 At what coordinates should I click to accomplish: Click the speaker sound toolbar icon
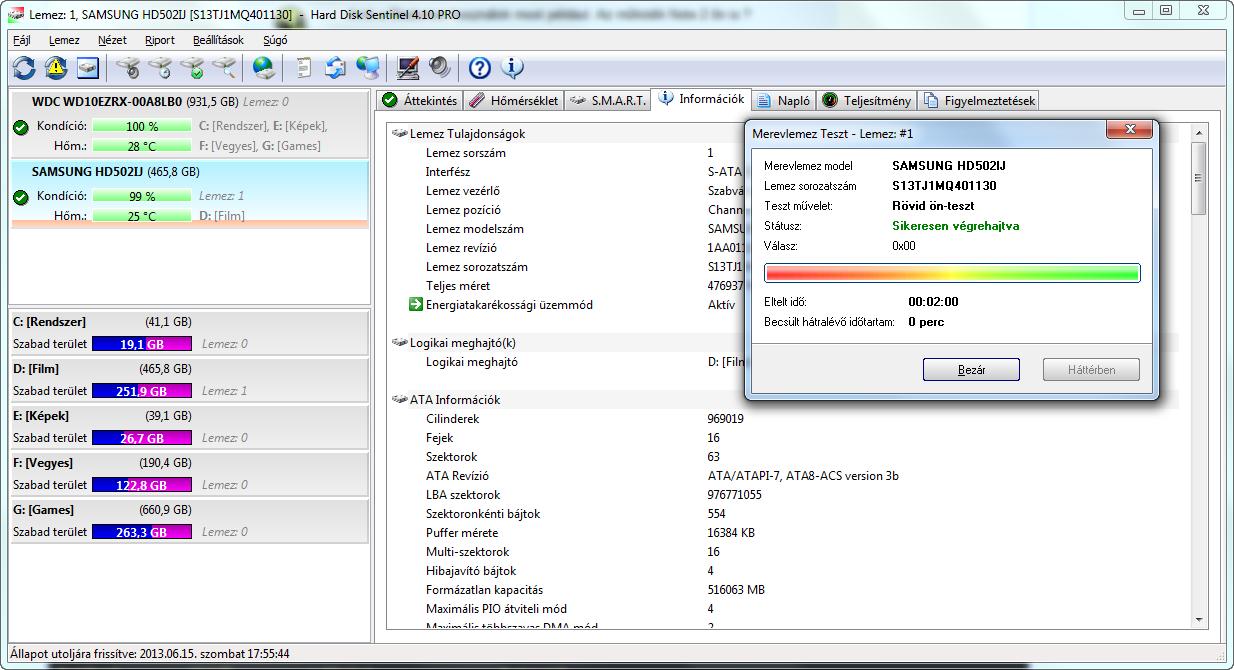pyautogui.click(x=439, y=68)
